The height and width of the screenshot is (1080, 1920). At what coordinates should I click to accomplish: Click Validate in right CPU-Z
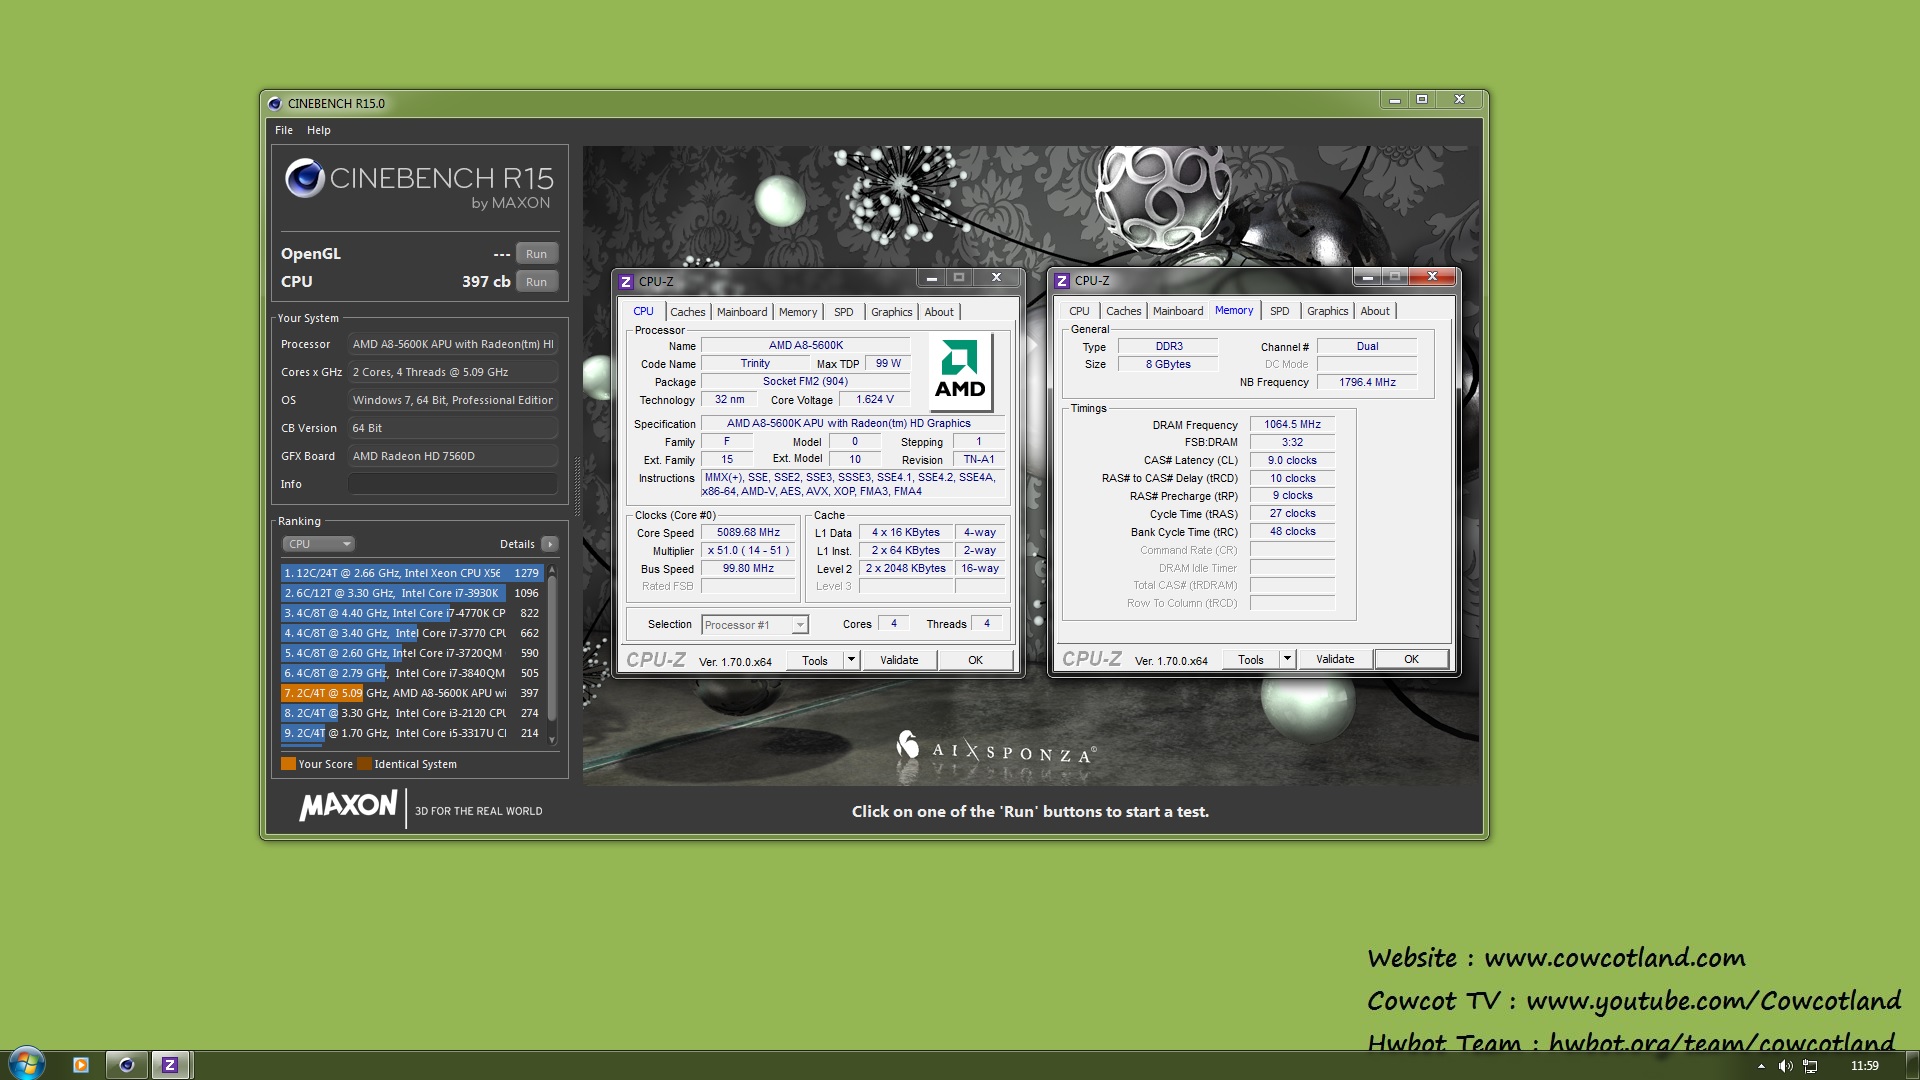tap(1335, 659)
